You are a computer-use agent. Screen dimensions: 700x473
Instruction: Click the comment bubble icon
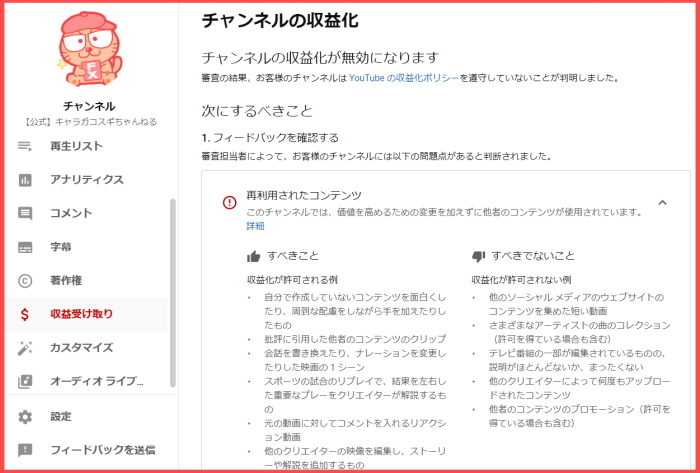click(25, 213)
